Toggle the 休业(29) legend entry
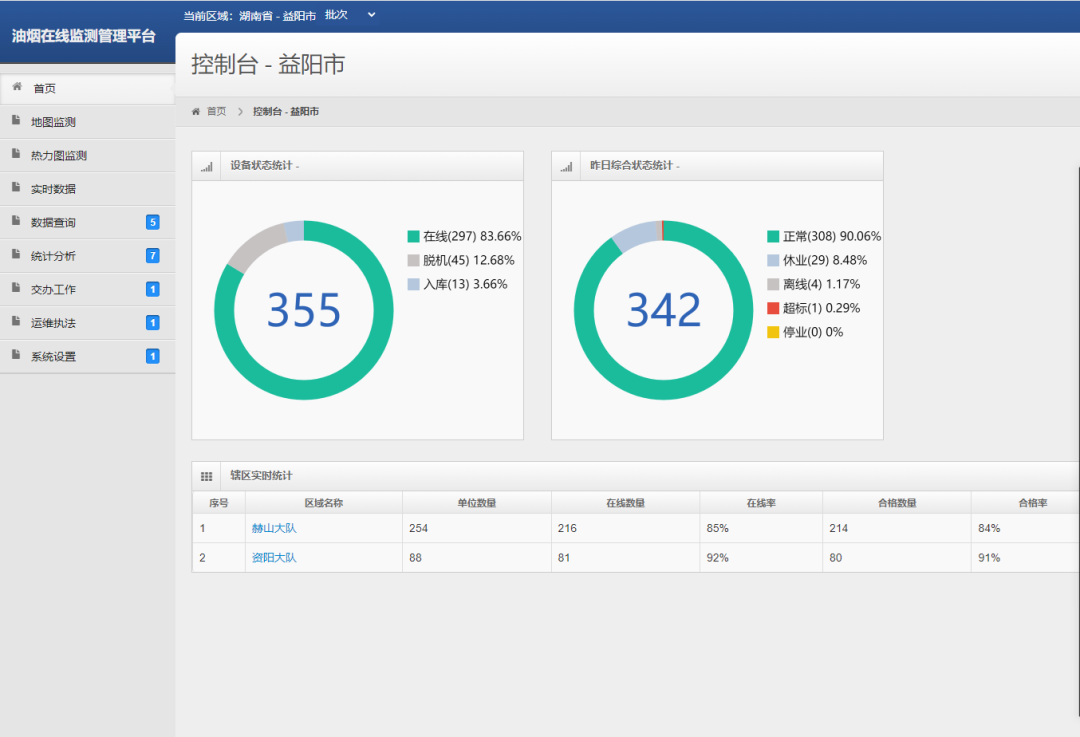The image size is (1080, 737). tap(817, 260)
